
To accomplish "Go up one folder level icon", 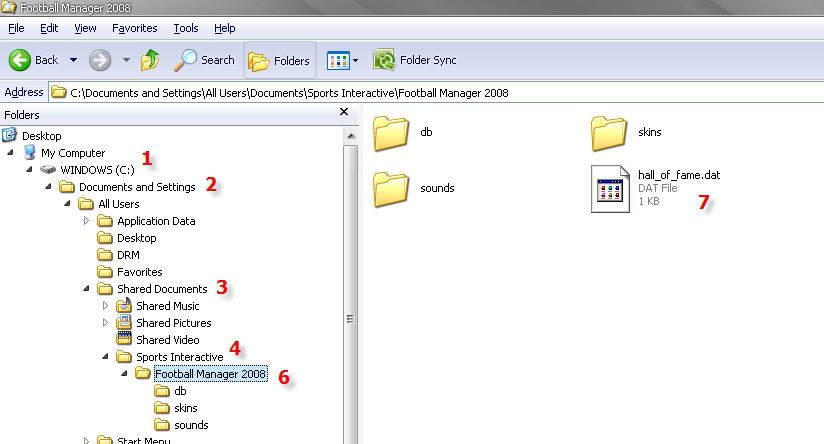I will pos(150,60).
